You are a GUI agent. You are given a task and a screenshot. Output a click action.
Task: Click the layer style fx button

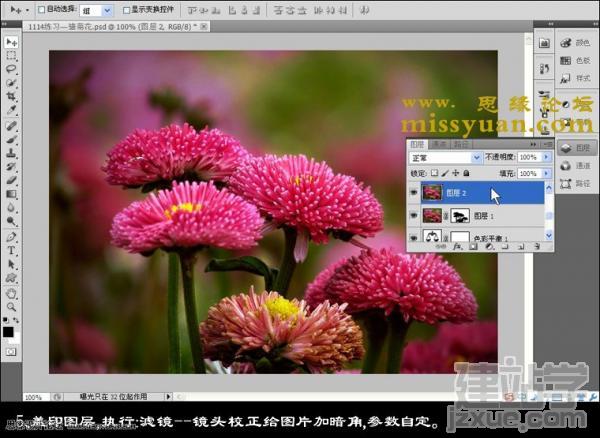pos(457,247)
